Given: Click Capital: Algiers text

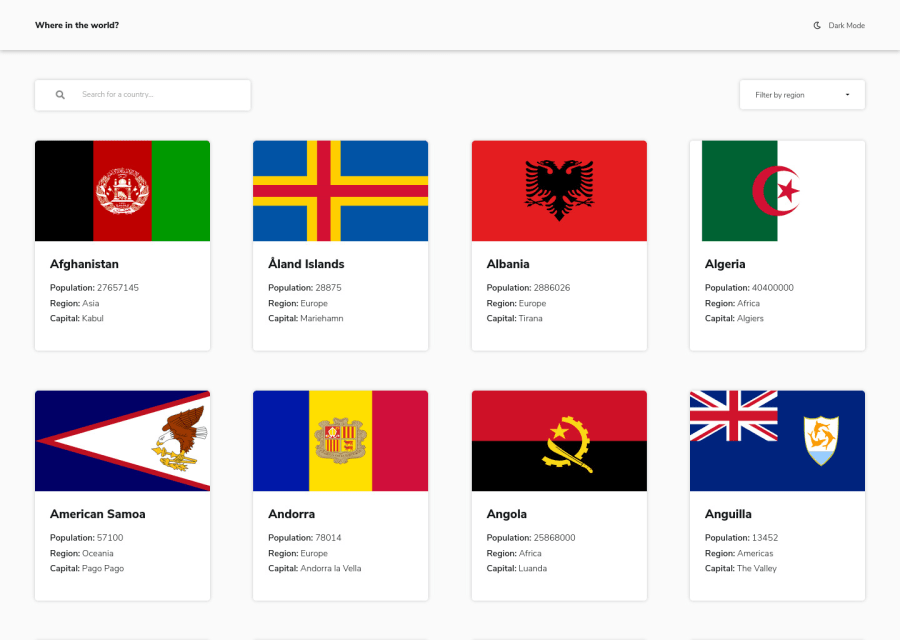Looking at the screenshot, I should [x=734, y=318].
